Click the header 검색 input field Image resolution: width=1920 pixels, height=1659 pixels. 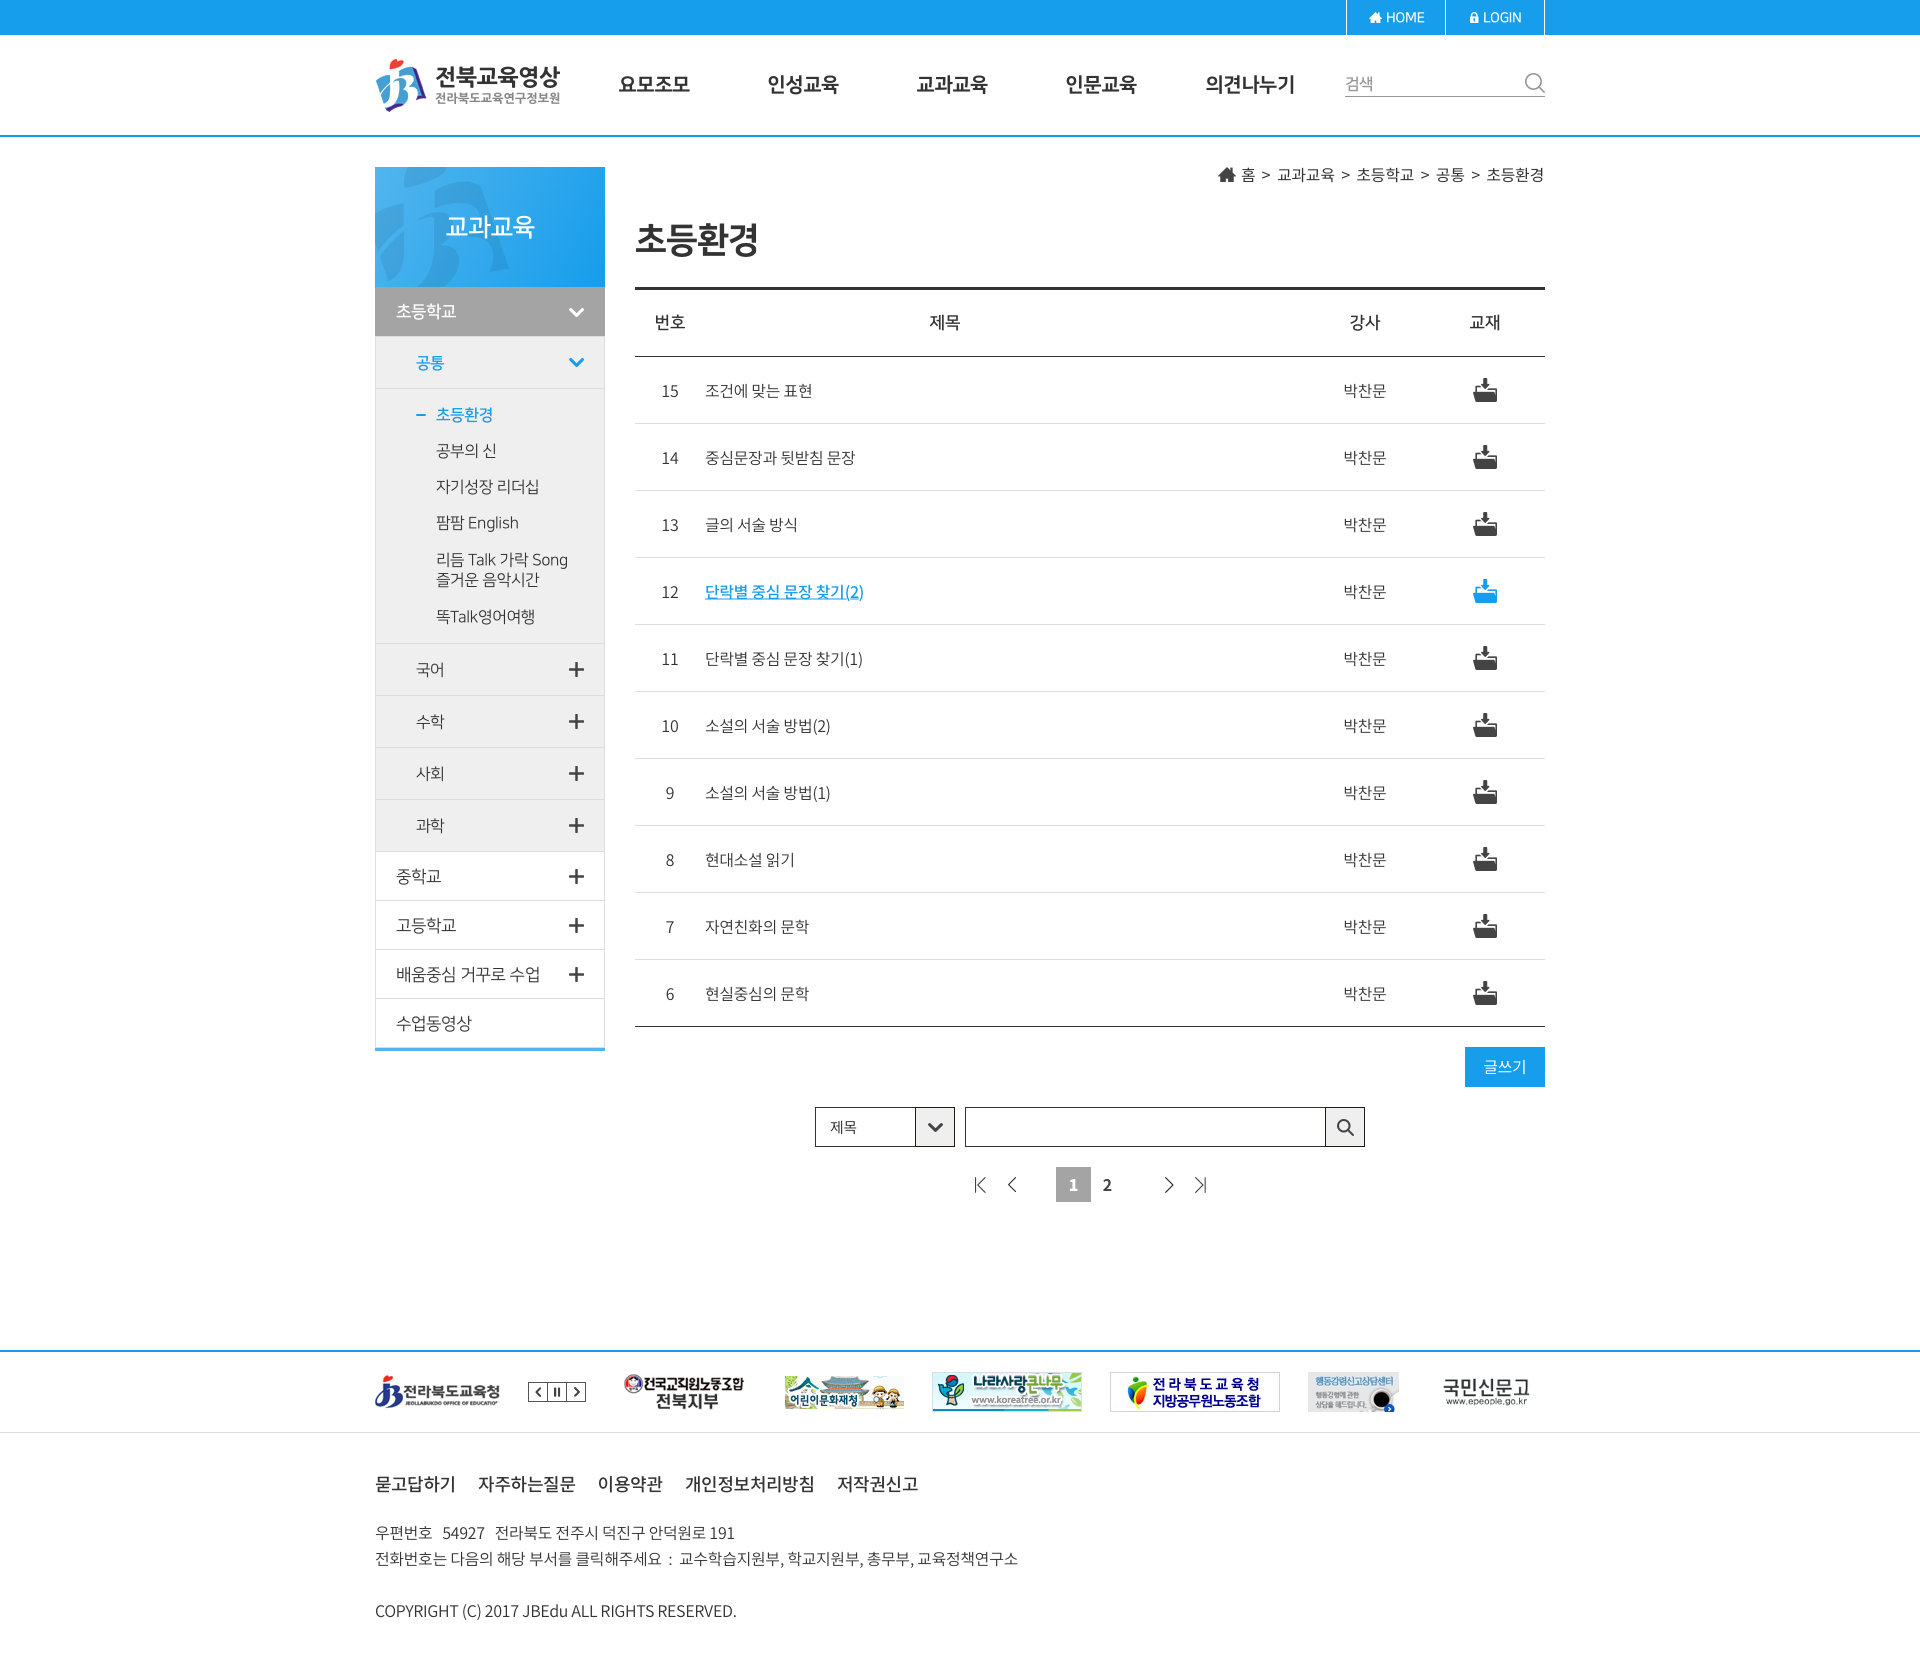pos(1432,84)
